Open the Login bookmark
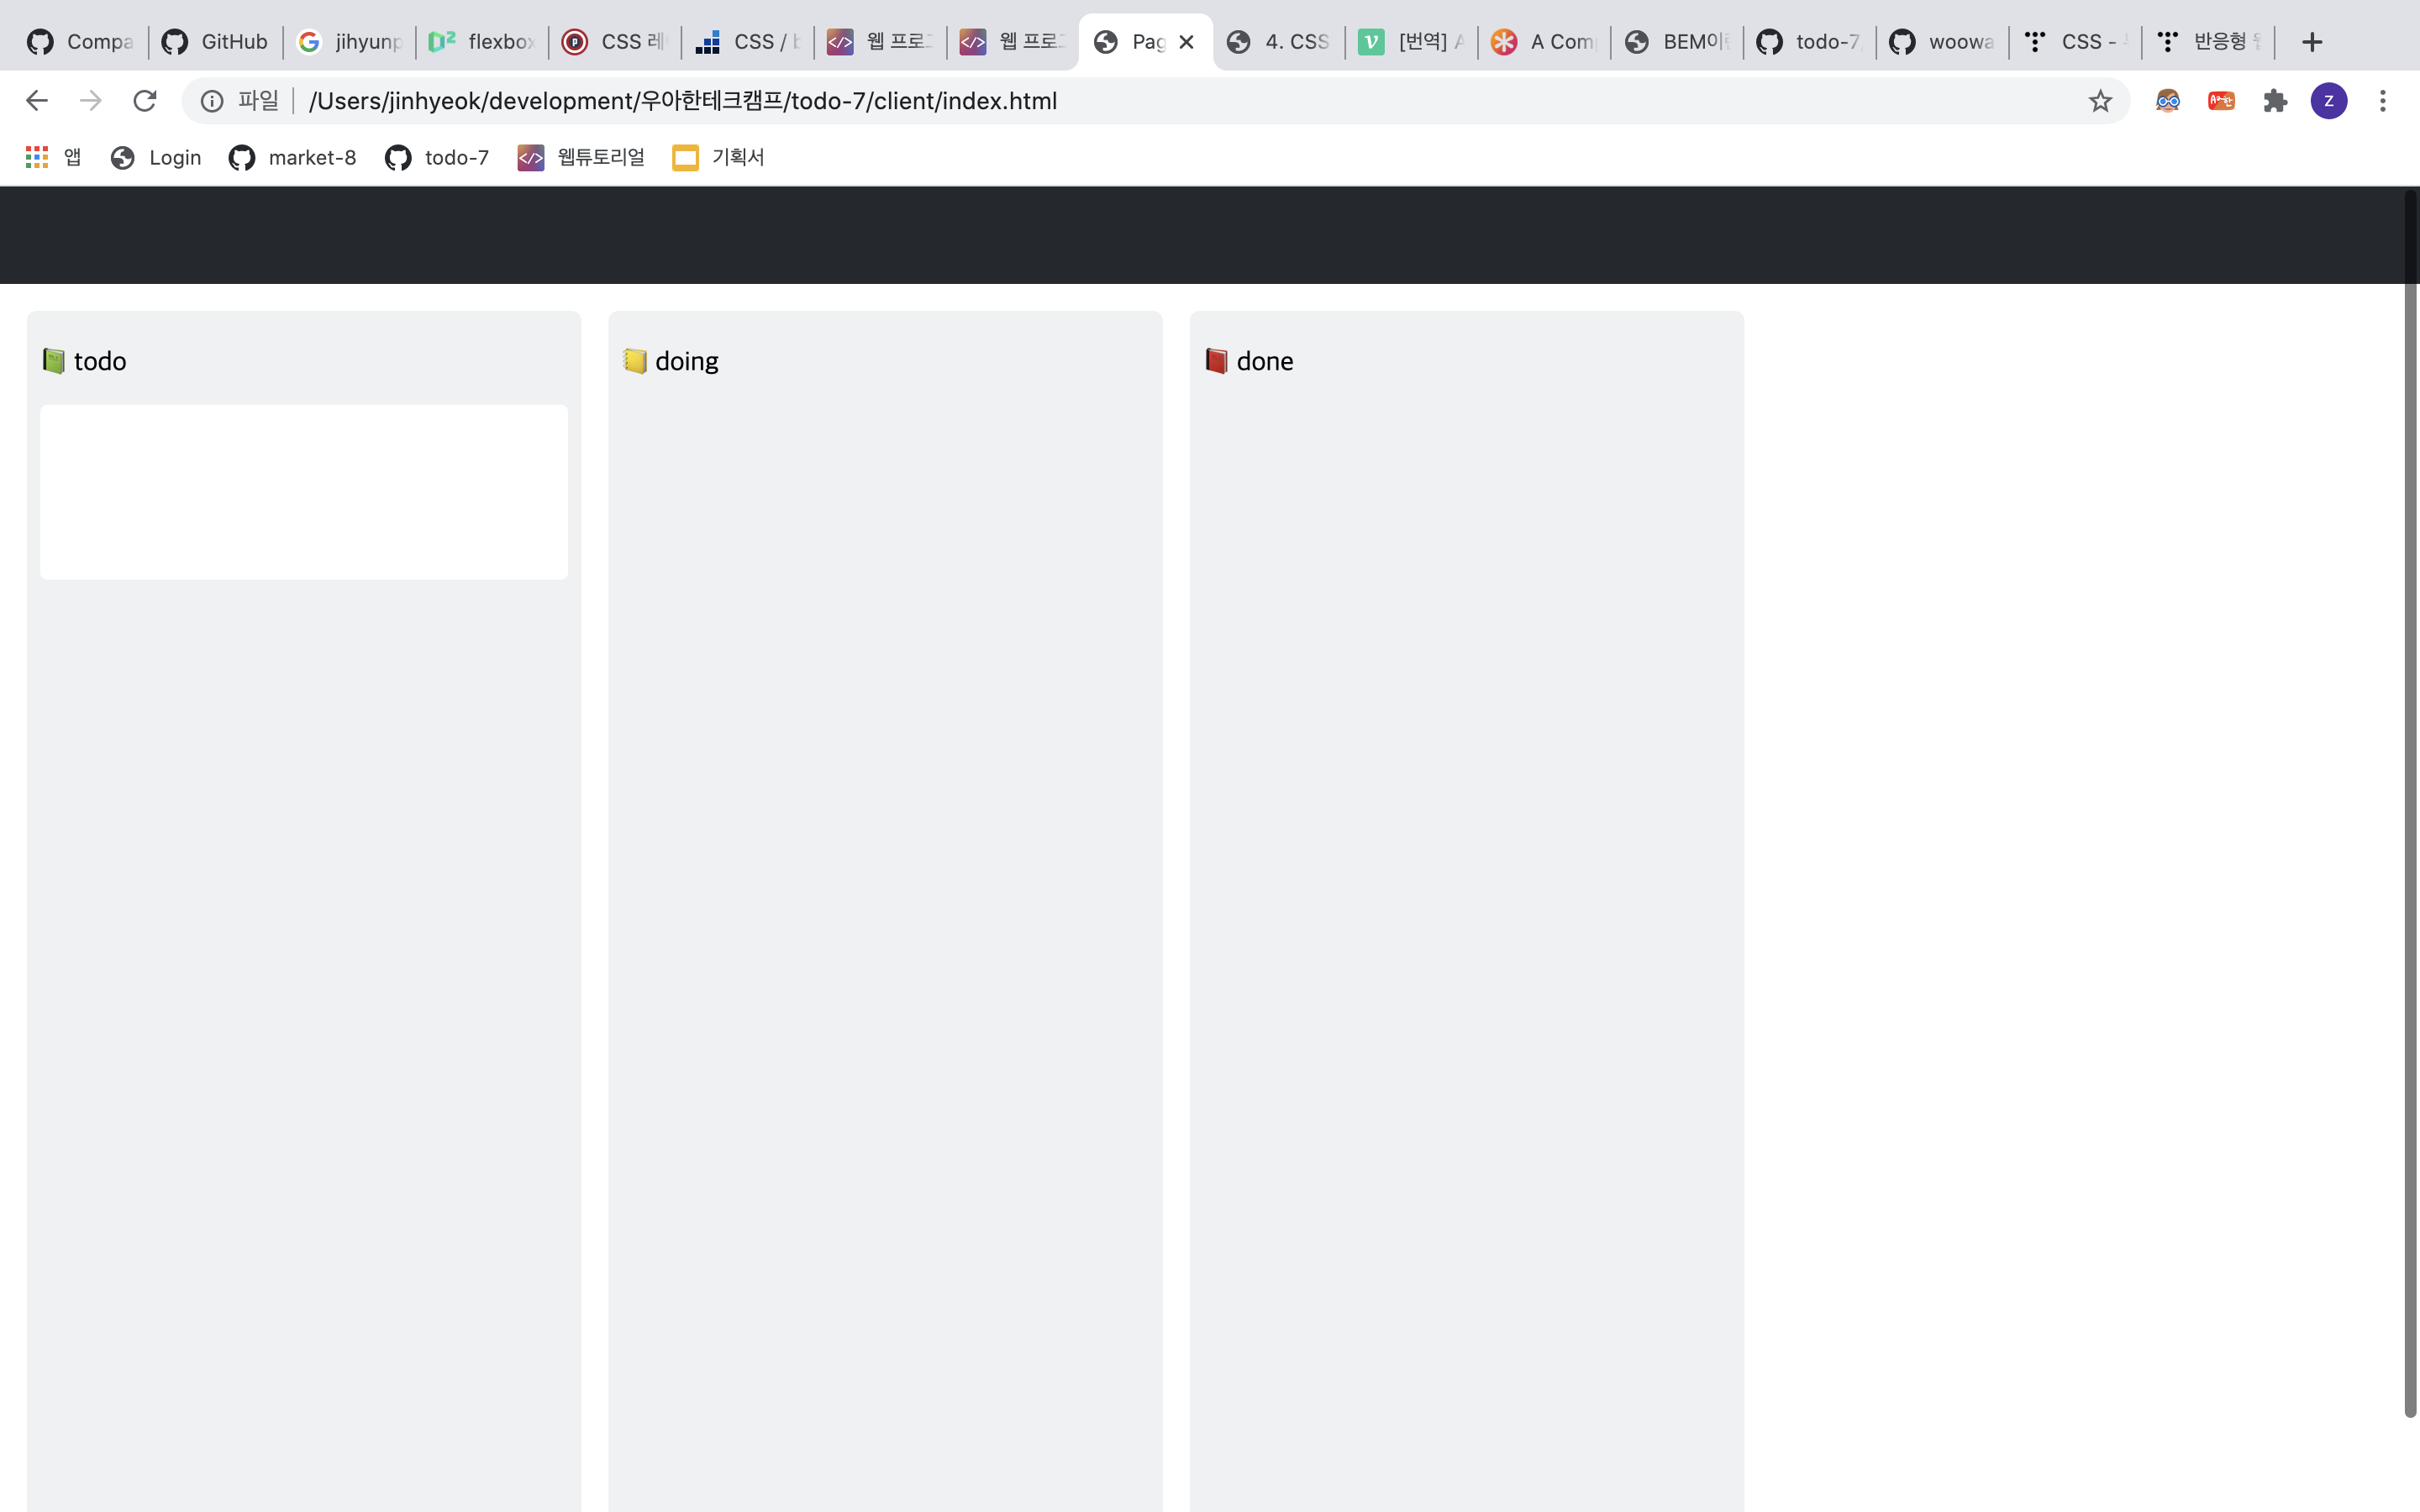 coord(156,157)
